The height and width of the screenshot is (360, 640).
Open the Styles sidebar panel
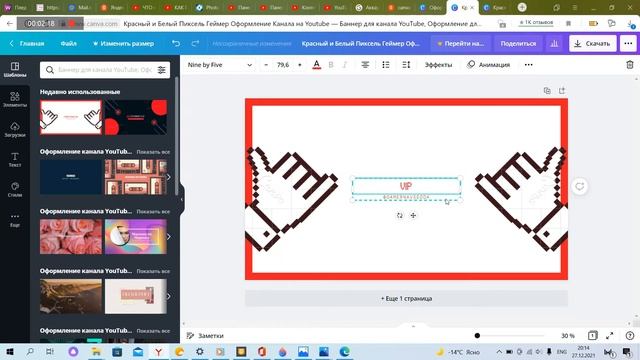(15, 189)
